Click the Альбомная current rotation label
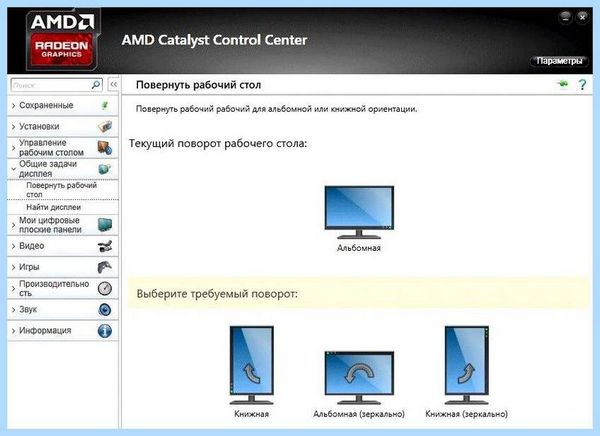This screenshot has height=436, width=600. 359,248
